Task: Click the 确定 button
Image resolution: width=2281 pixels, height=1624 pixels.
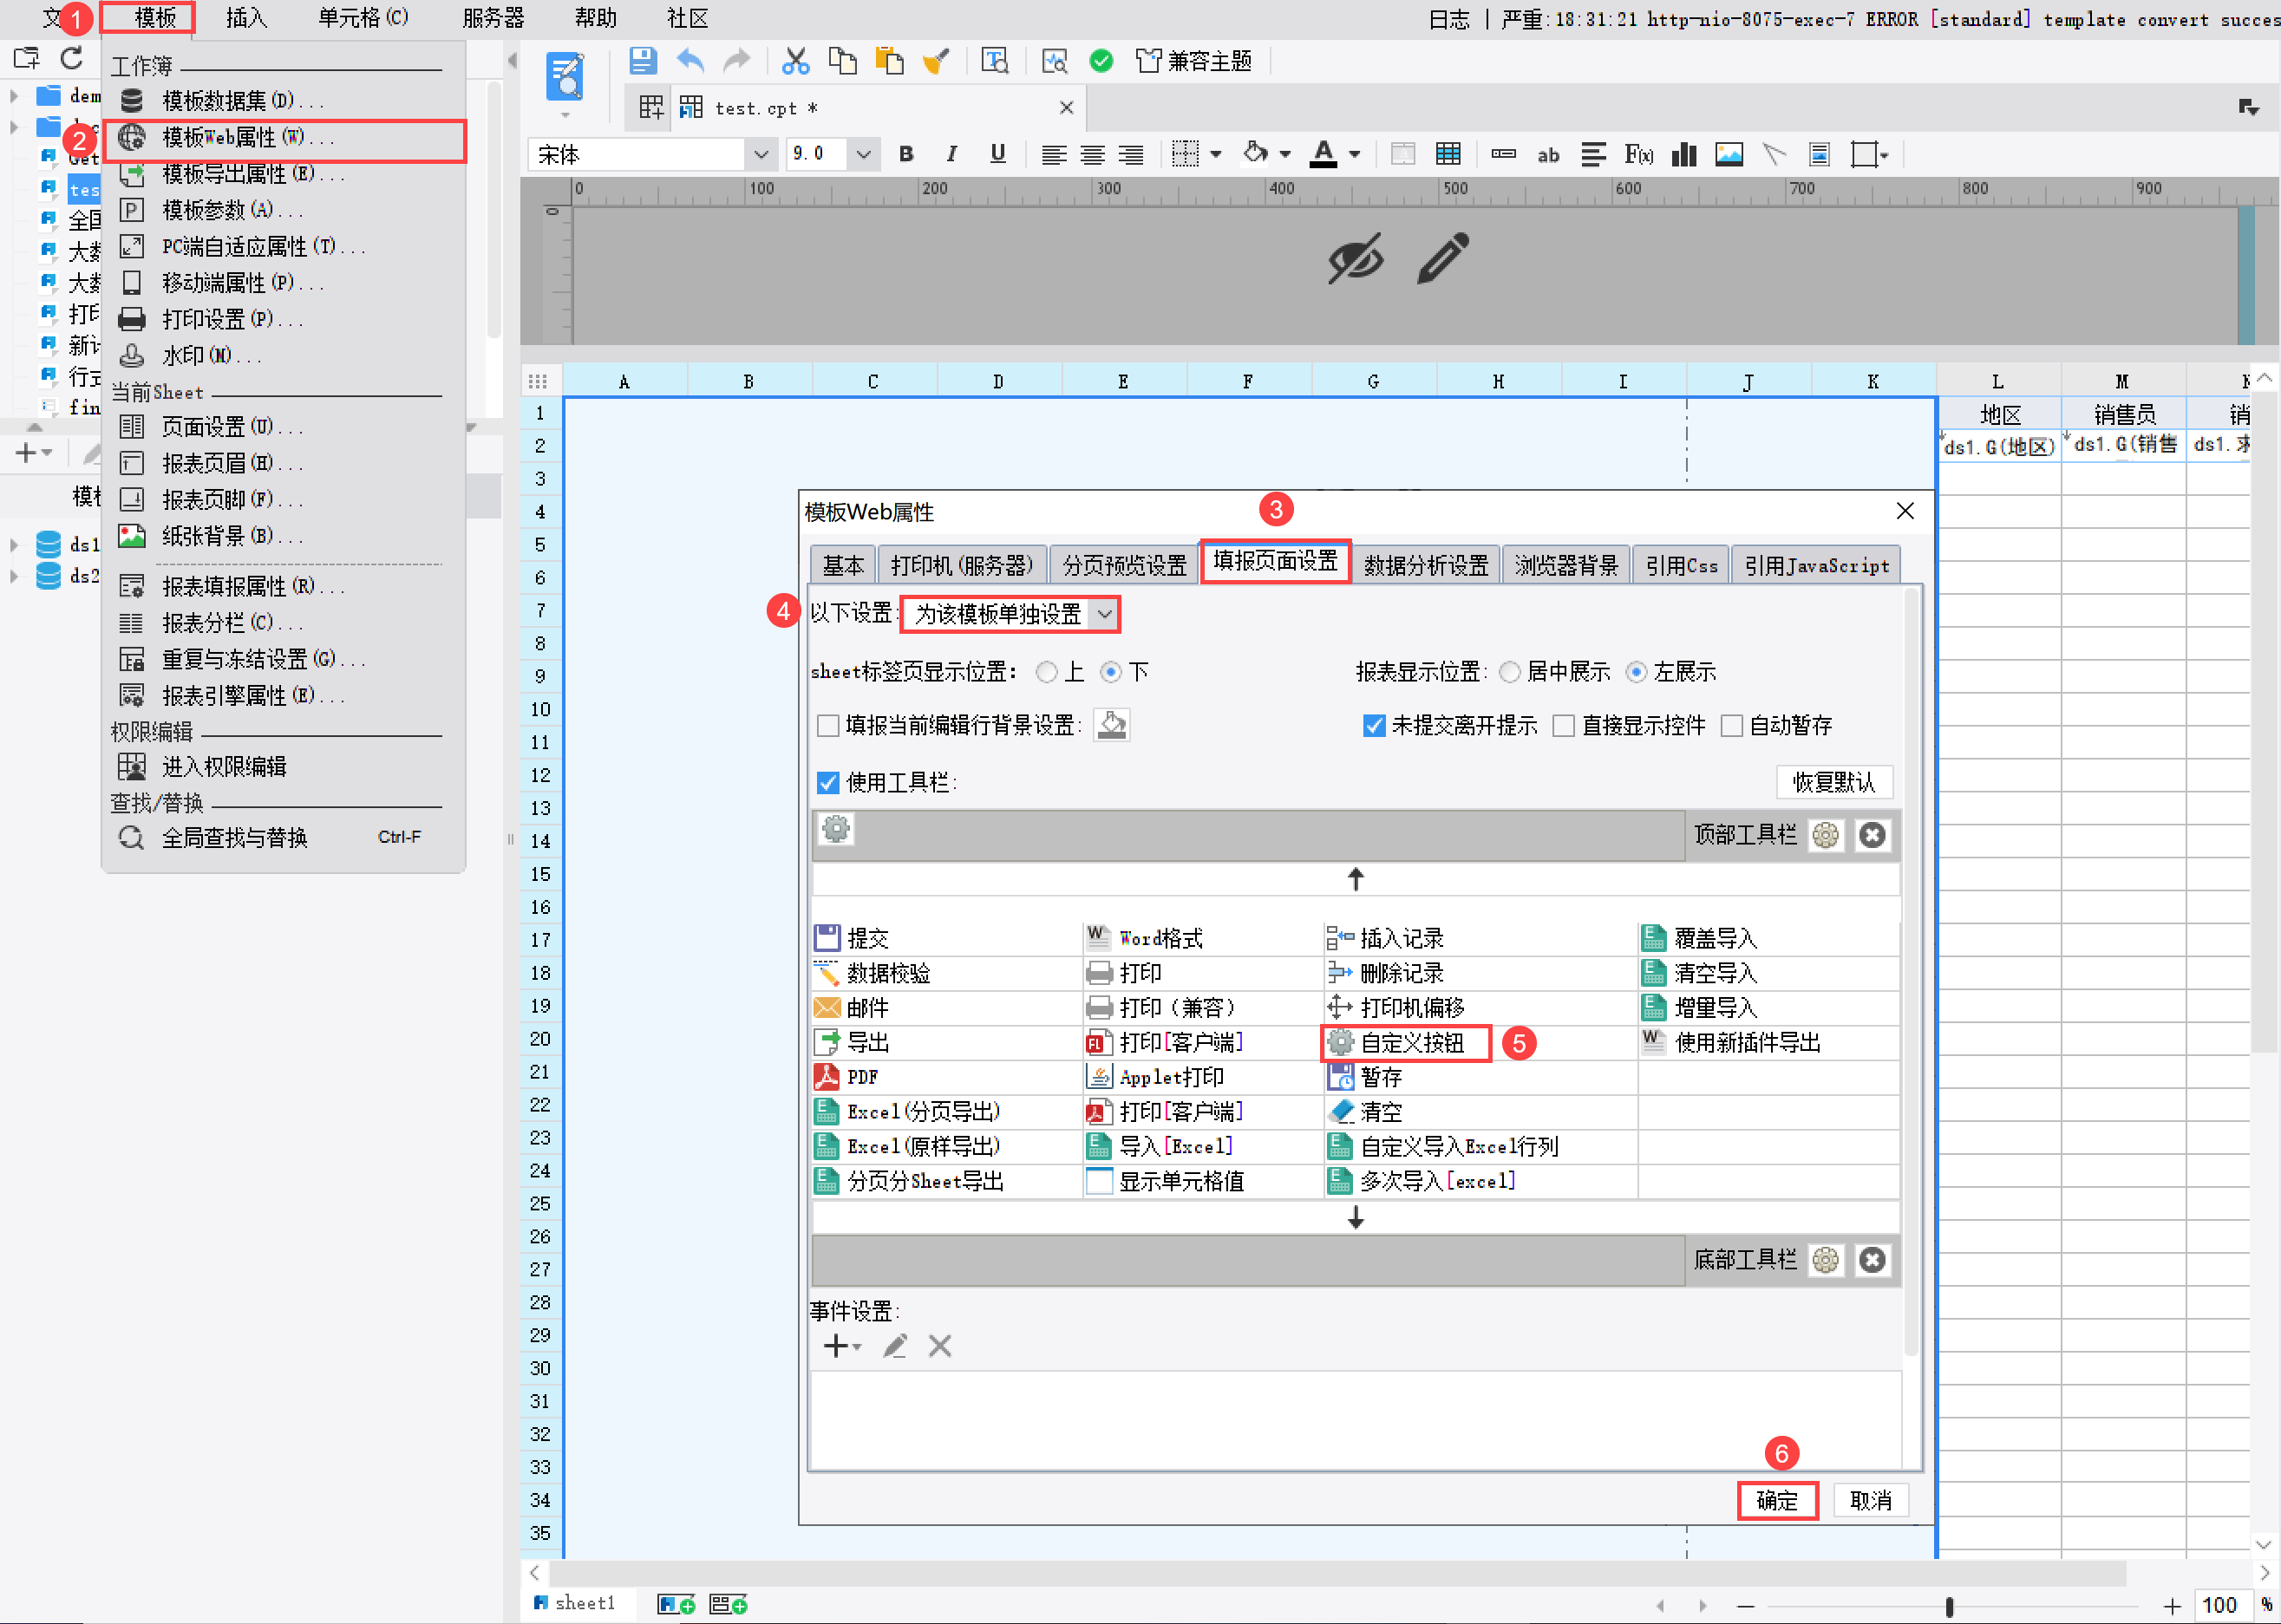Action: [1776, 1500]
